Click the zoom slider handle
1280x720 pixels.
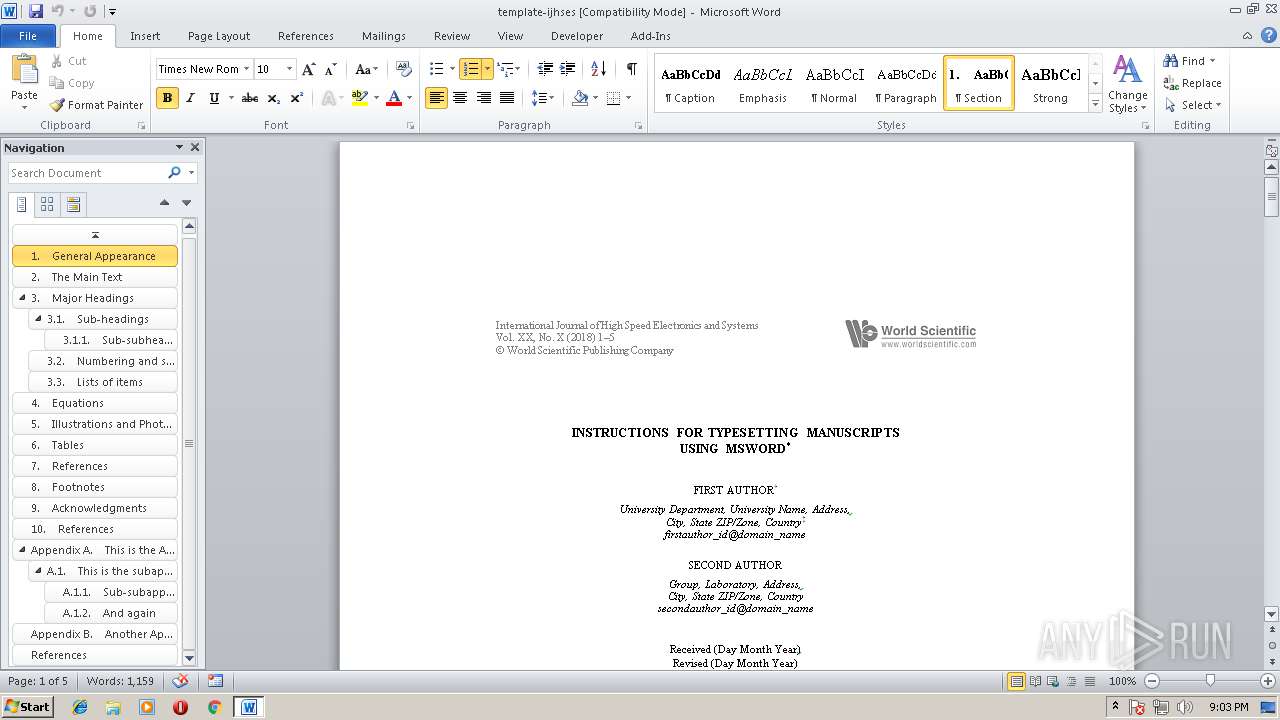[1210, 681]
